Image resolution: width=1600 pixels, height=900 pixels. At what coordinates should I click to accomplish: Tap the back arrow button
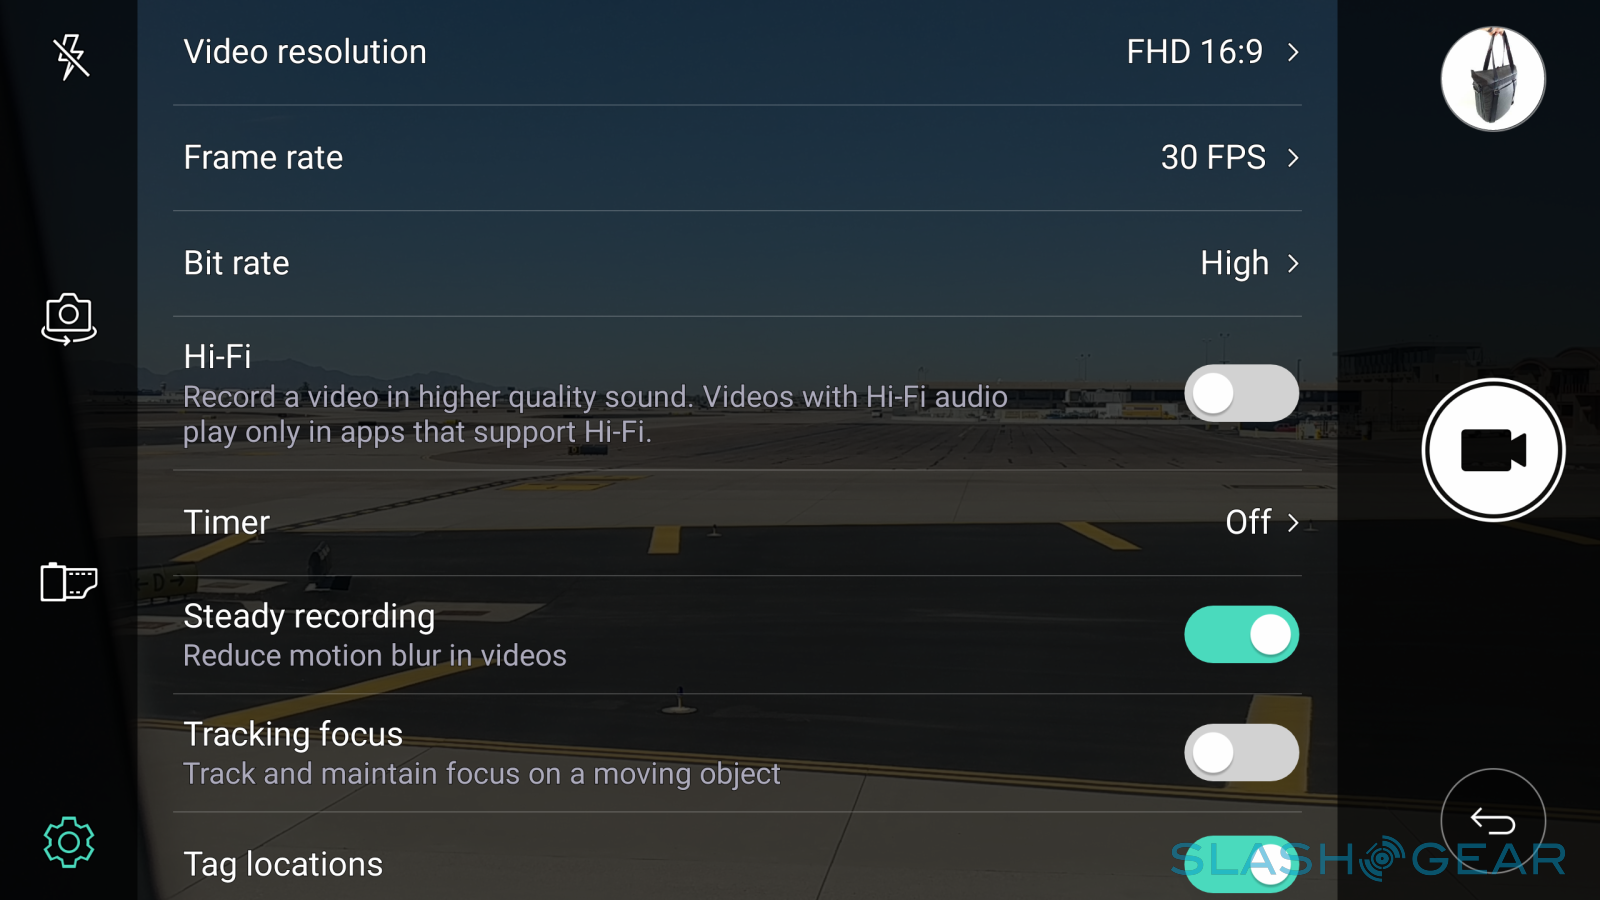[1492, 821]
